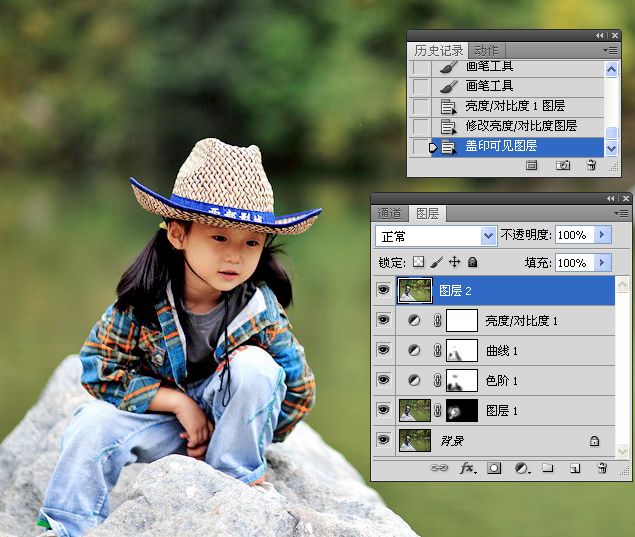The height and width of the screenshot is (537, 635).
Task: Click the 曲线 1 adjustment icon
Action: click(x=414, y=350)
